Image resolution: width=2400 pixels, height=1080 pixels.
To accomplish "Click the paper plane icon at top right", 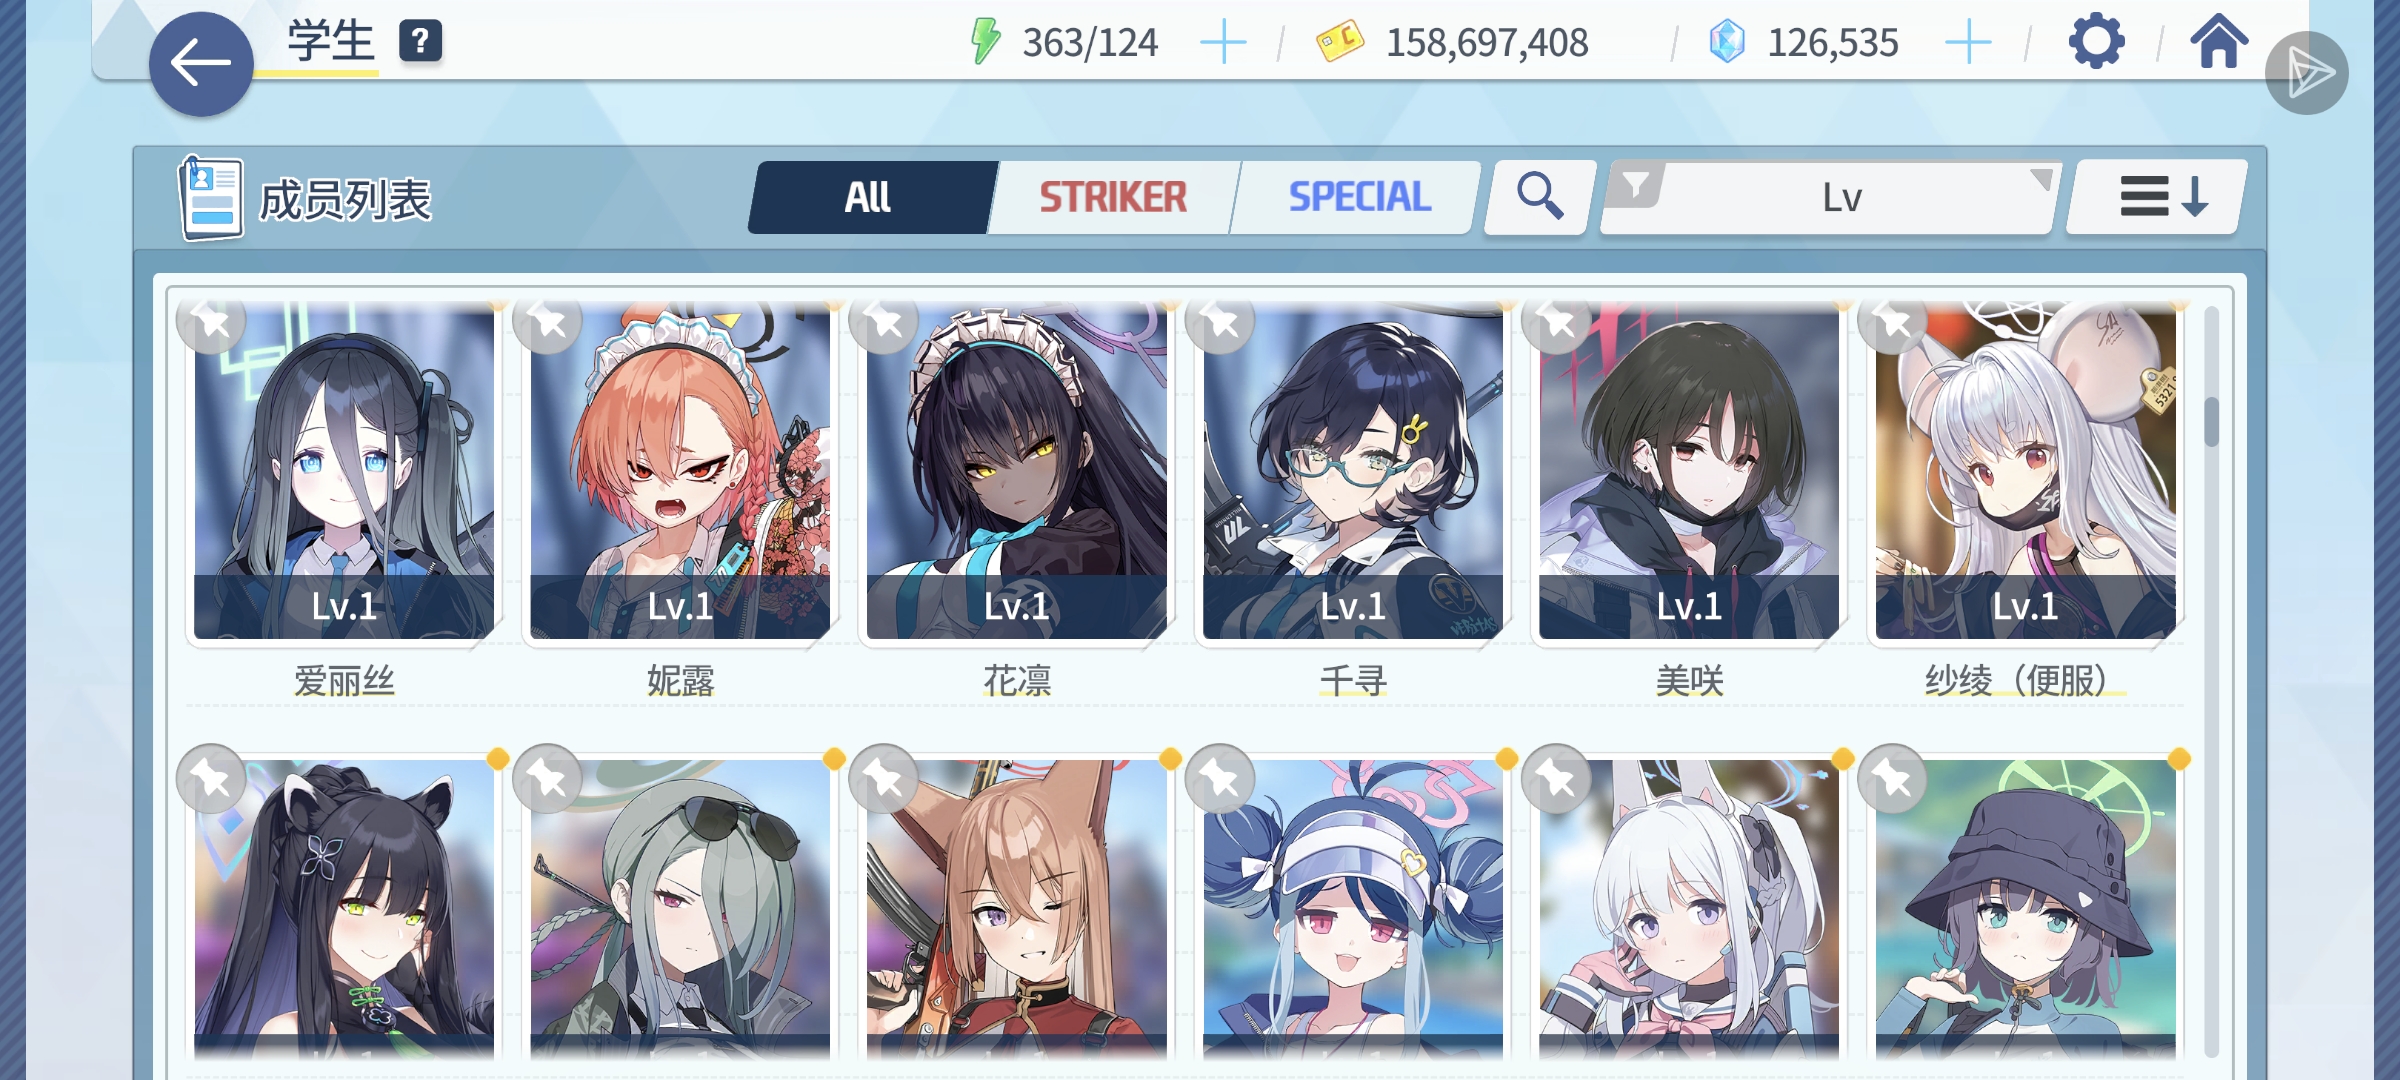I will point(2307,72).
